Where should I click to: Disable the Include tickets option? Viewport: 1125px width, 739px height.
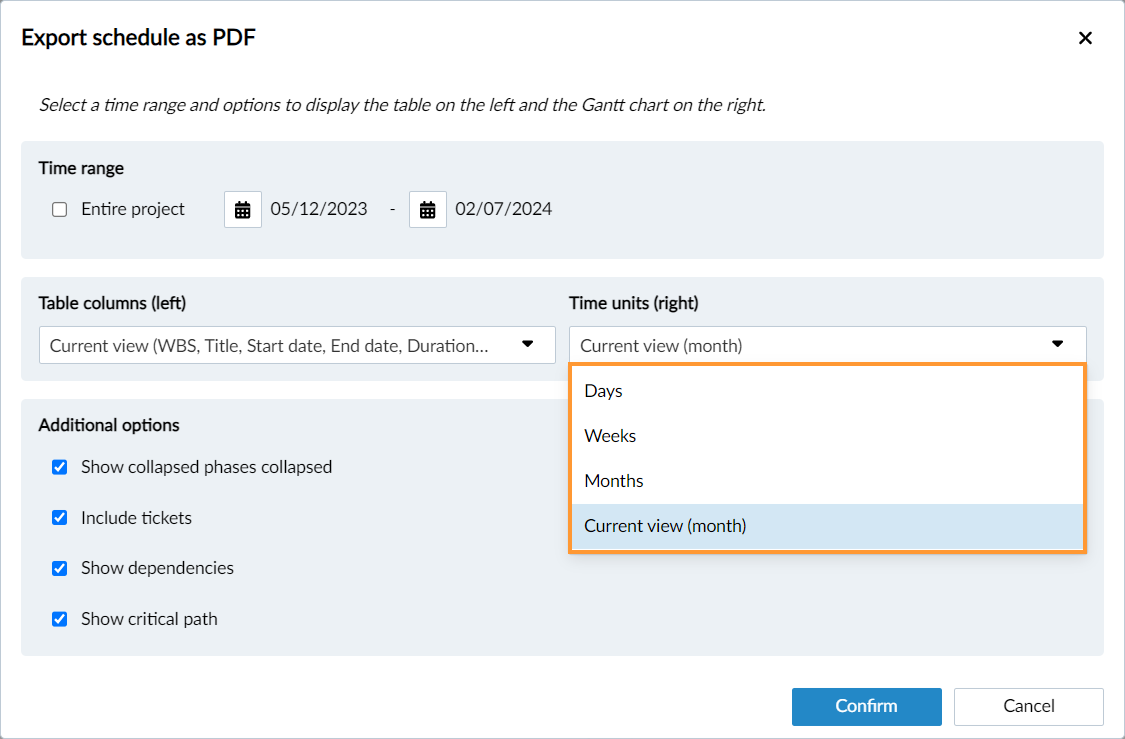pos(60,518)
